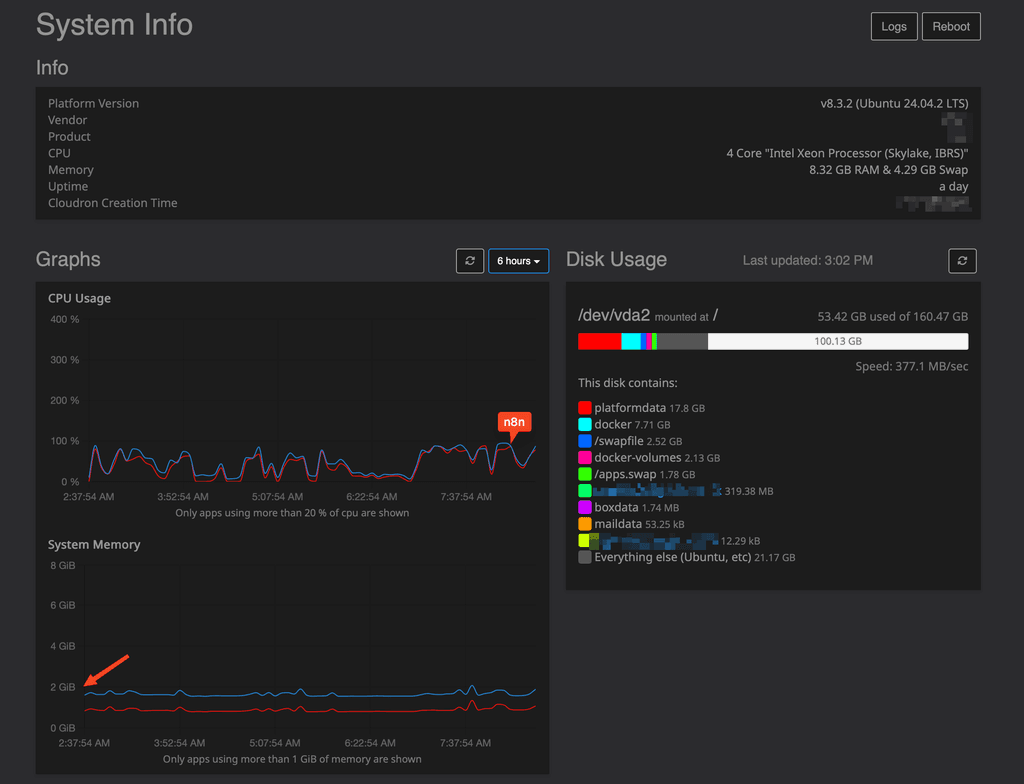Click '8.32 GB RAM & 4.29 GB Swap'
1024x784 pixels.
(x=888, y=170)
